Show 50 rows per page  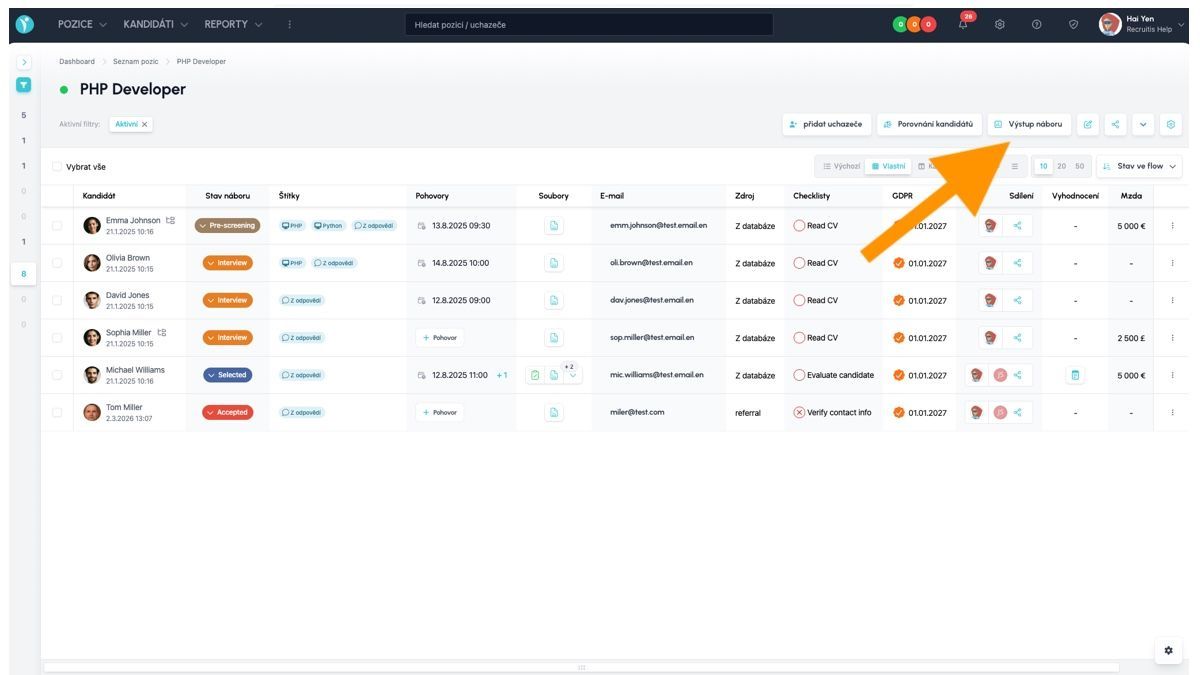[x=1079, y=166]
